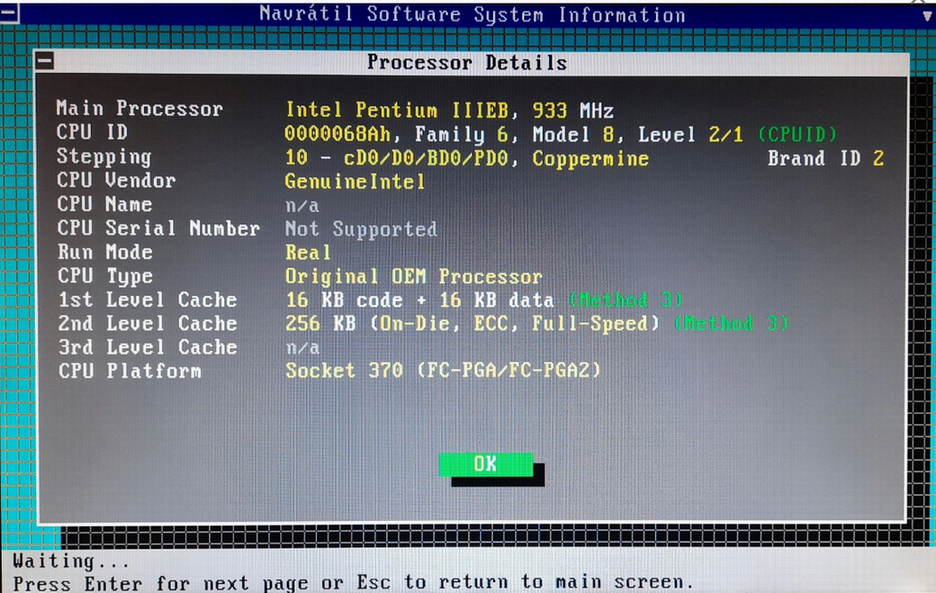This screenshot has width=936, height=593.
Task: Select '256 KB (On-Die, ECC, Full-Speed)' value
Action: tap(473, 324)
